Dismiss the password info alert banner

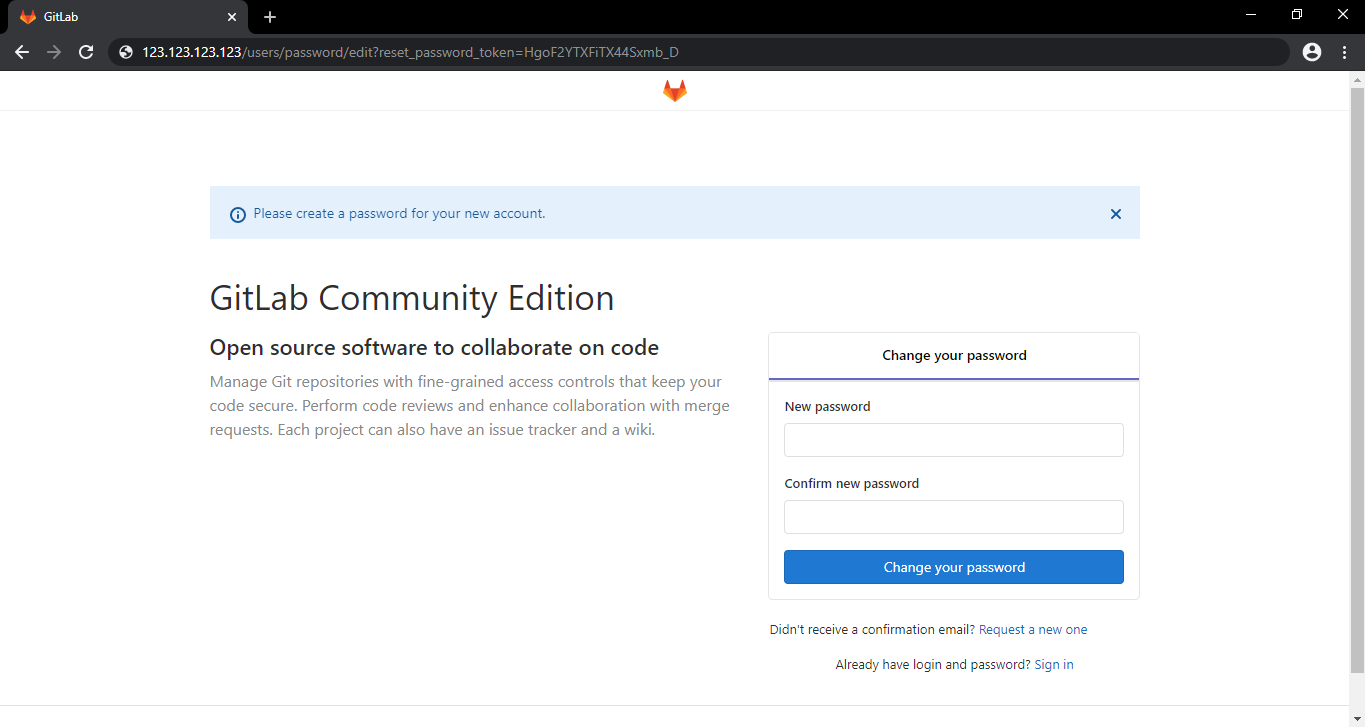(1116, 214)
